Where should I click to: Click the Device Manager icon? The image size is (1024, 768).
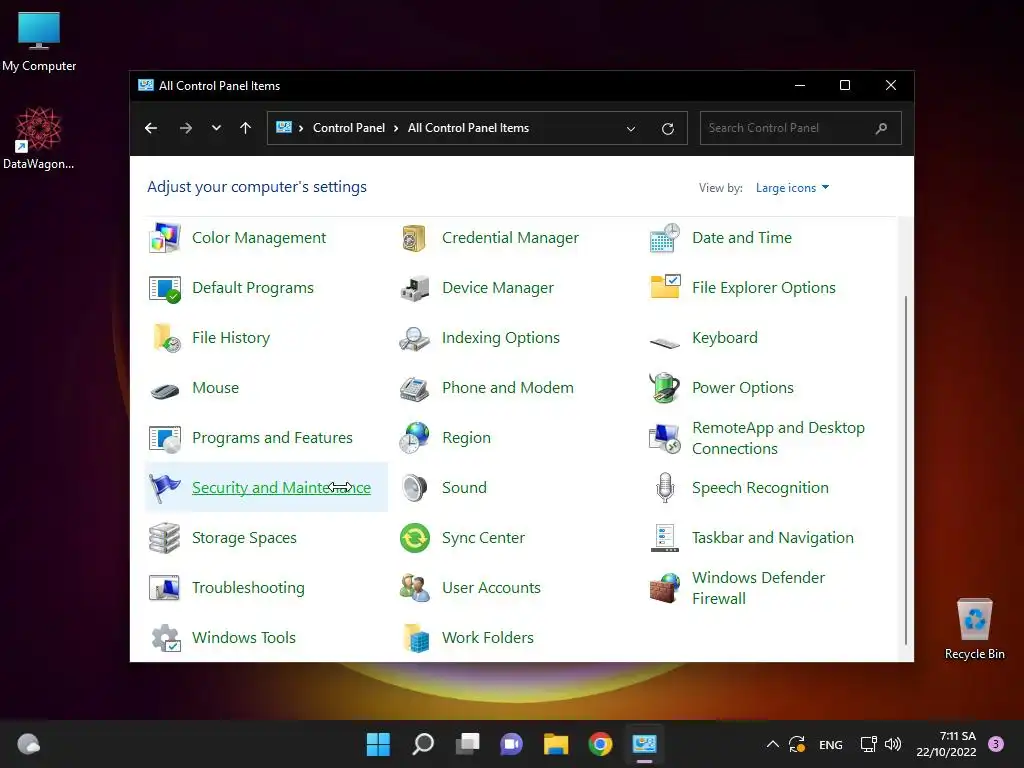[414, 288]
